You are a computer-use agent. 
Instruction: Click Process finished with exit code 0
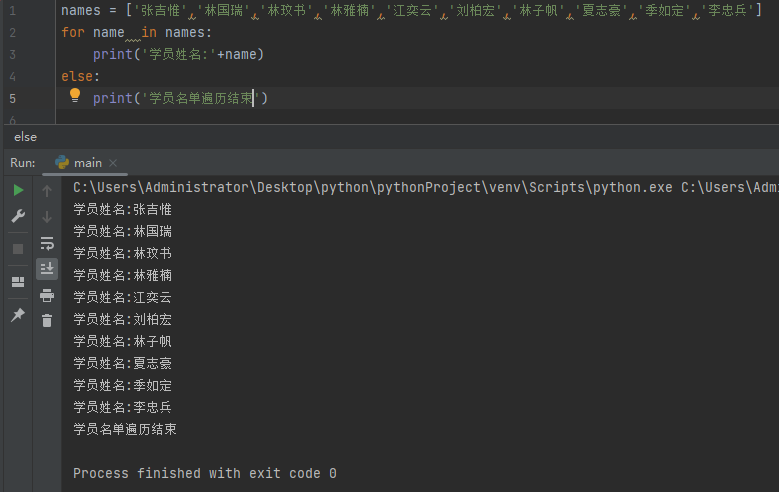coord(205,473)
